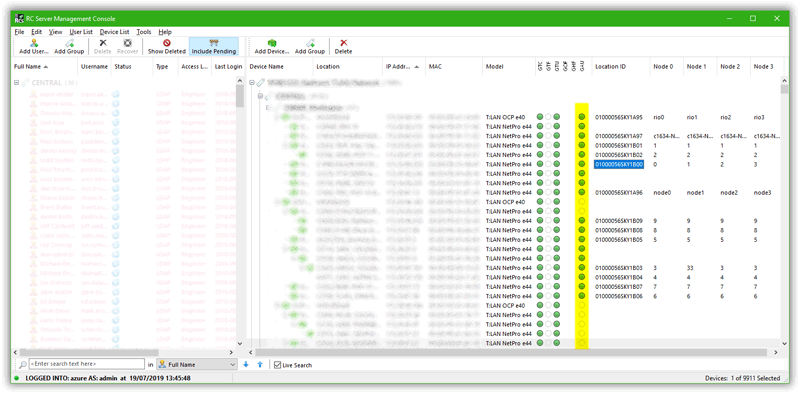Viewport: 800px width, 394px height.
Task: Click the tag icon beside CENTRAL group
Action: (25, 83)
